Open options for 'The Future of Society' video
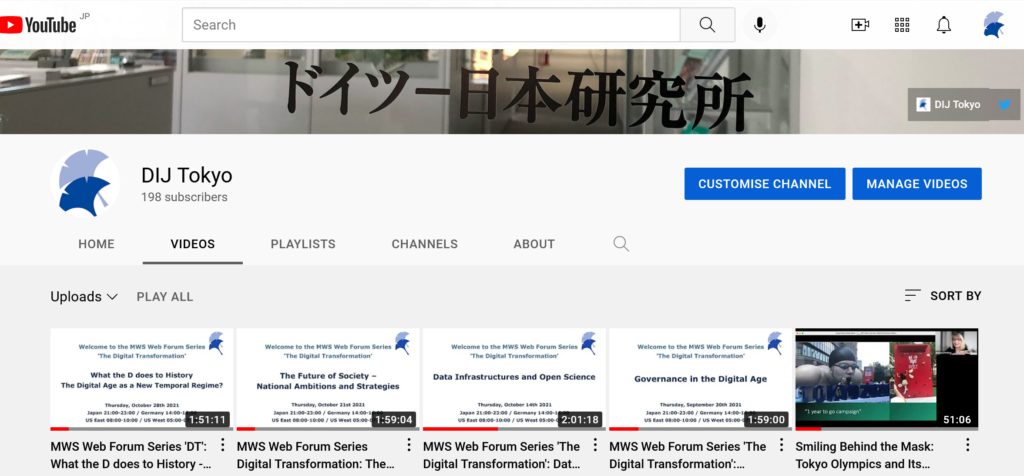This screenshot has width=1024, height=476. [409, 445]
